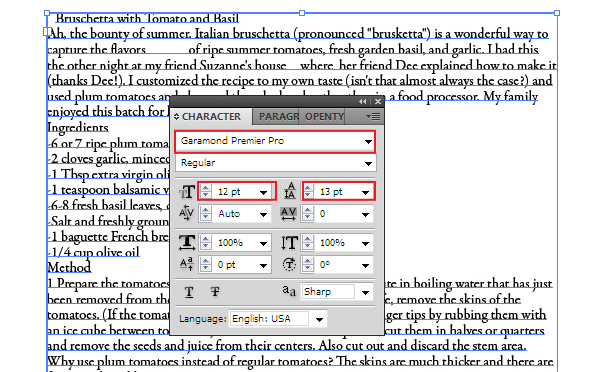Collapse the panel with the double-arrow icon

[362, 101]
